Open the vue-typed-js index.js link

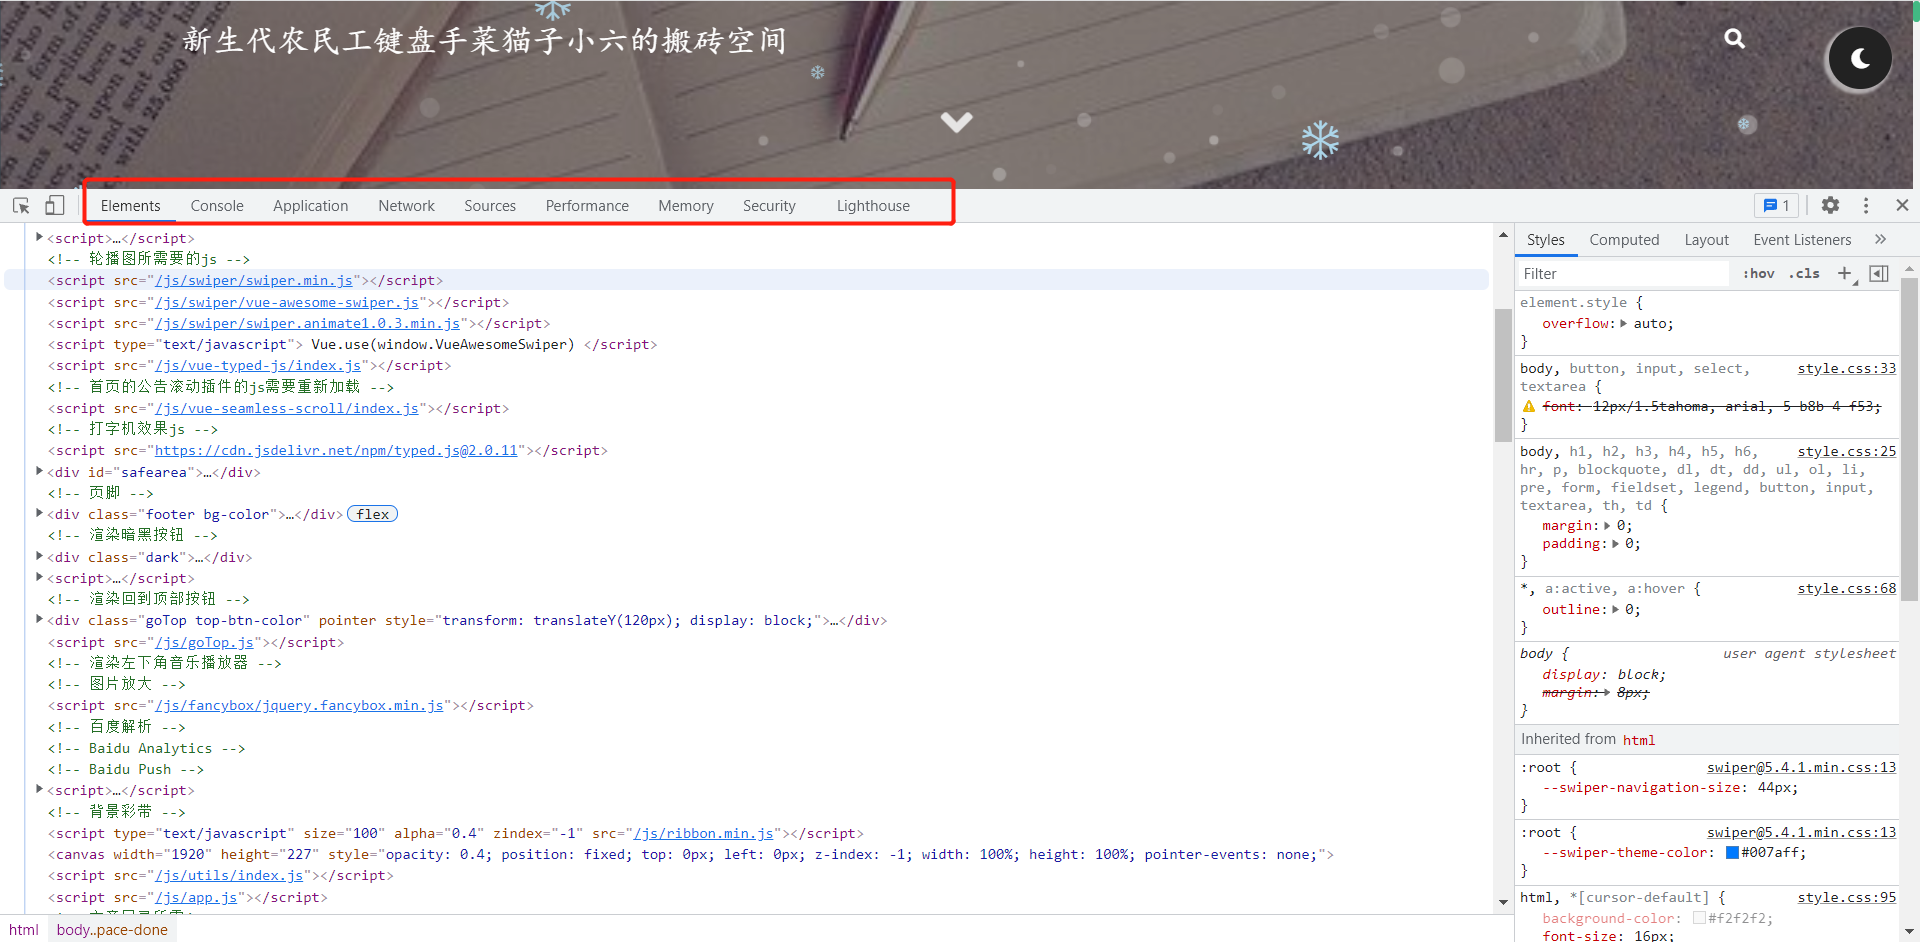(258, 366)
